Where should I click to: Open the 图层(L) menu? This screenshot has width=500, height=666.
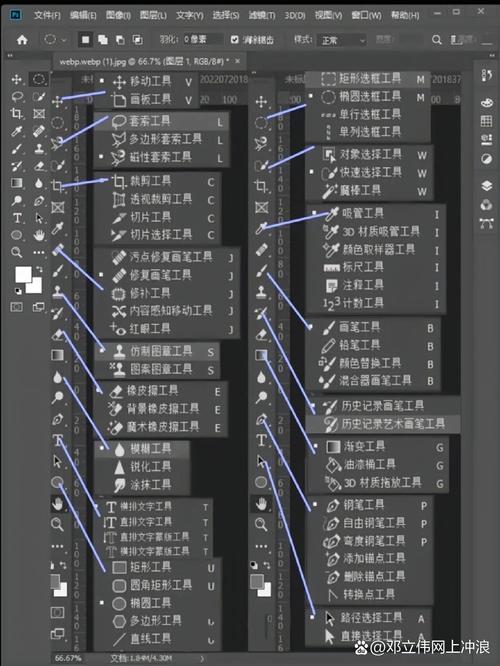[153, 16]
